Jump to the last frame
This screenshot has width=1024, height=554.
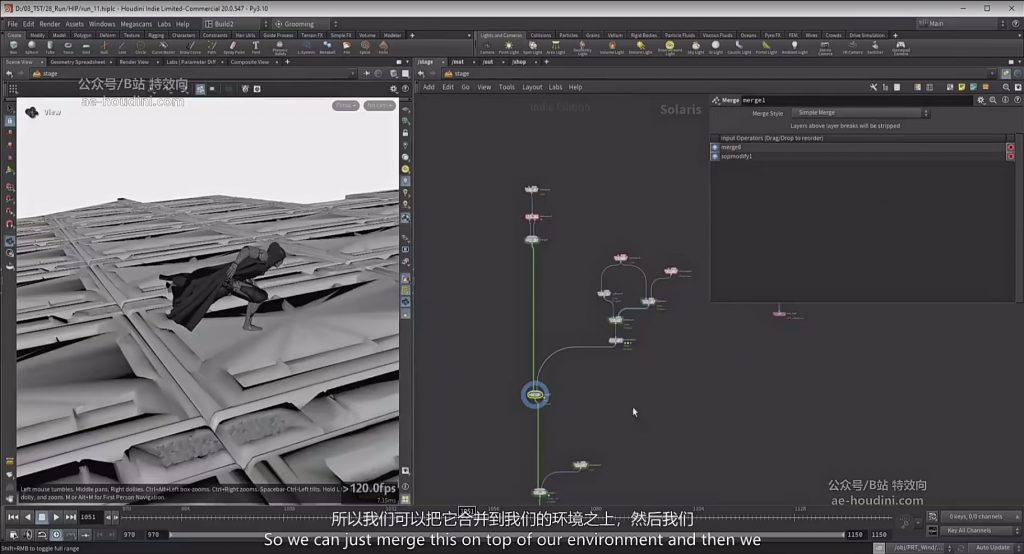(71, 517)
